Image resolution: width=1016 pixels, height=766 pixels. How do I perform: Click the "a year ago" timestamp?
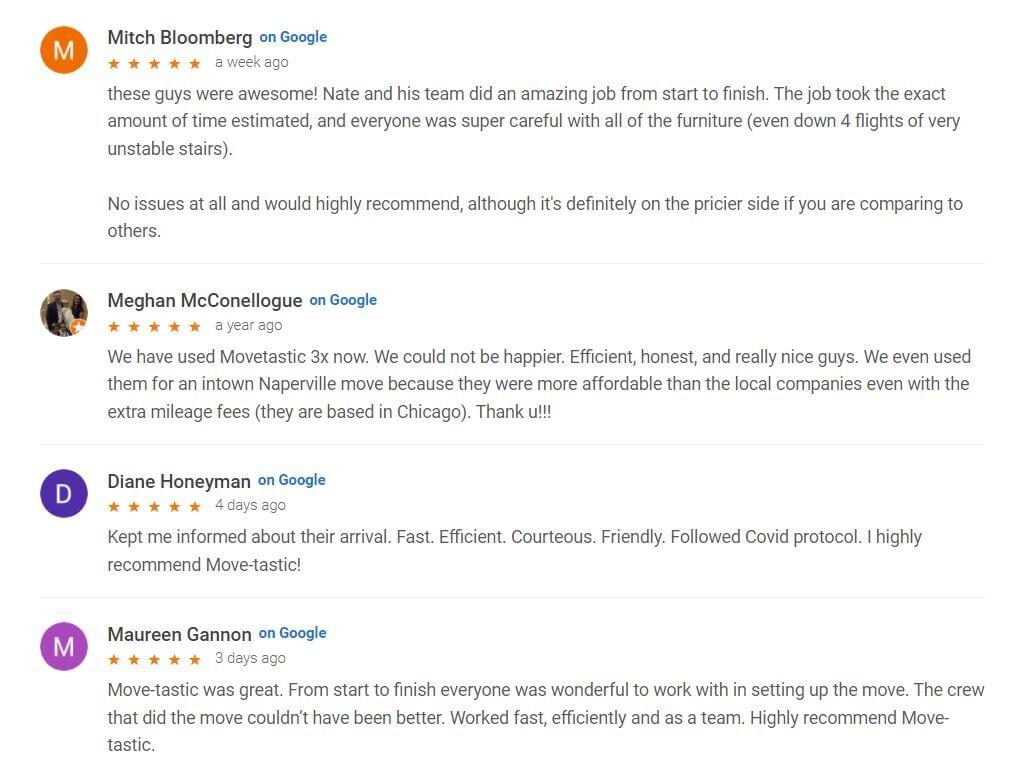point(249,325)
